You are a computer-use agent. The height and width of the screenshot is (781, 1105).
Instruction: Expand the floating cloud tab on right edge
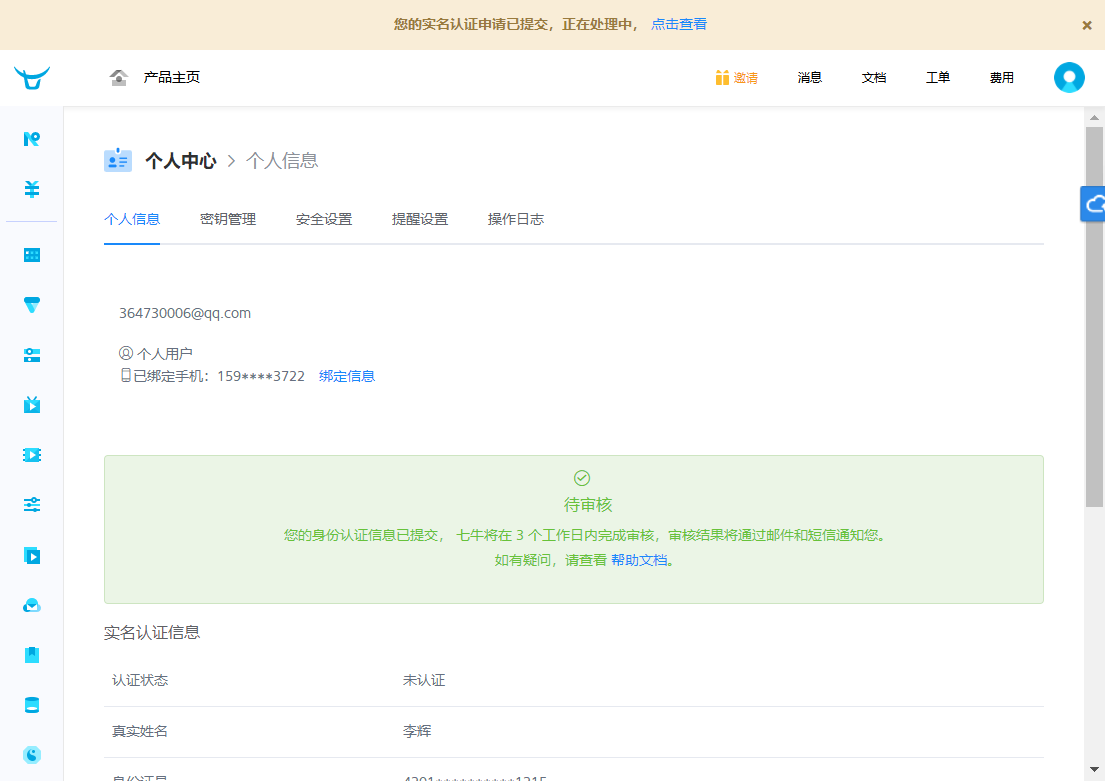point(1097,204)
